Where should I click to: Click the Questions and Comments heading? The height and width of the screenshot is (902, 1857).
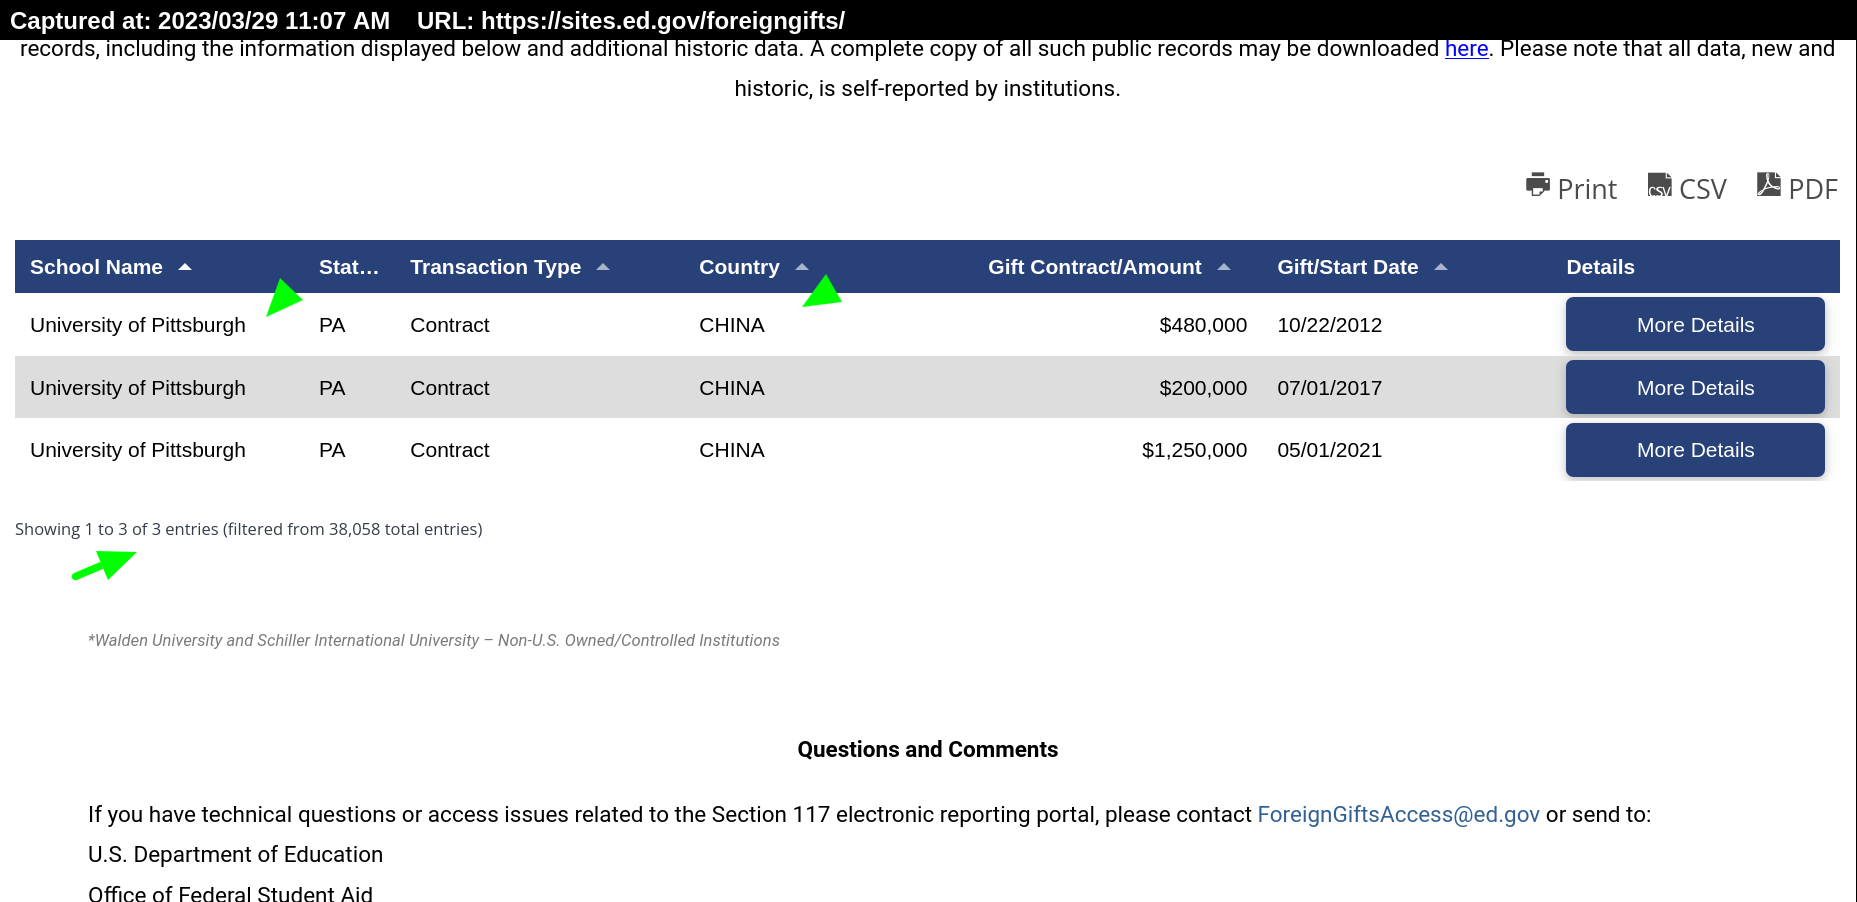coord(928,750)
